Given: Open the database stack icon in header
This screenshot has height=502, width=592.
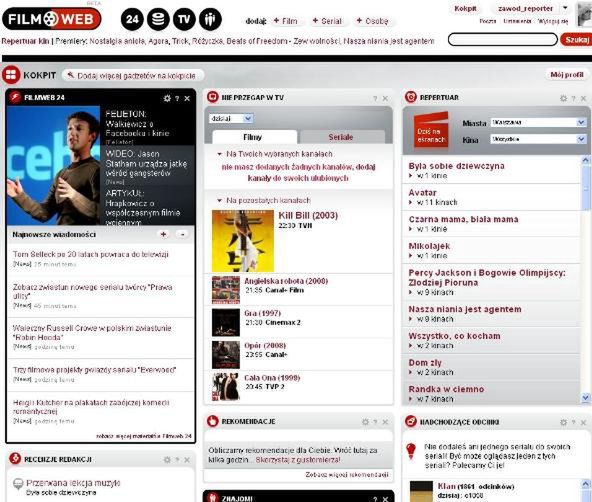Looking at the screenshot, I should 158,19.
